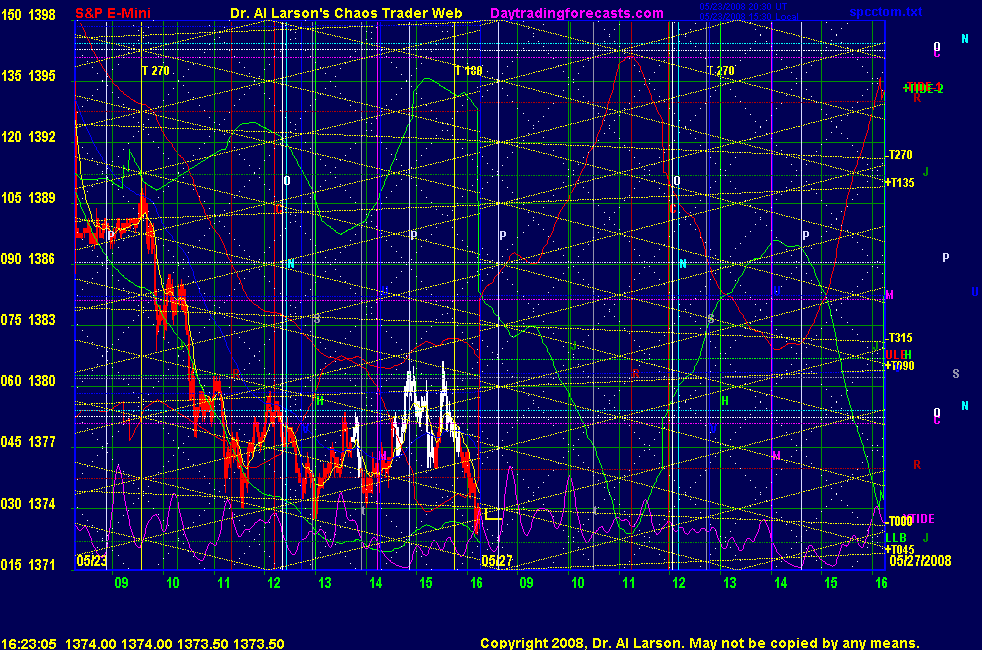Click the "T 180" vertical line label
Screen dimensions: 982x650
coord(468,70)
